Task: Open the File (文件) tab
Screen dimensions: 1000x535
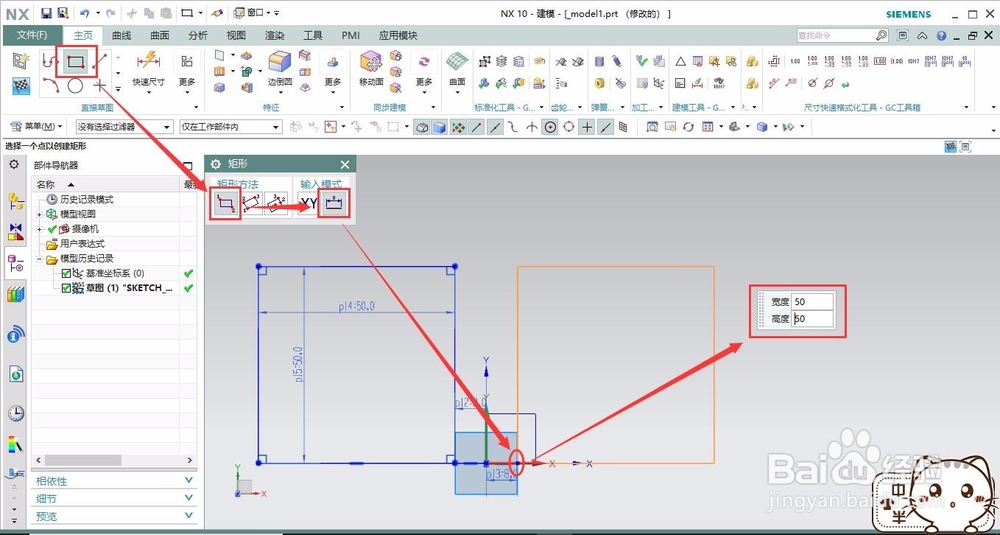Action: (x=32, y=36)
